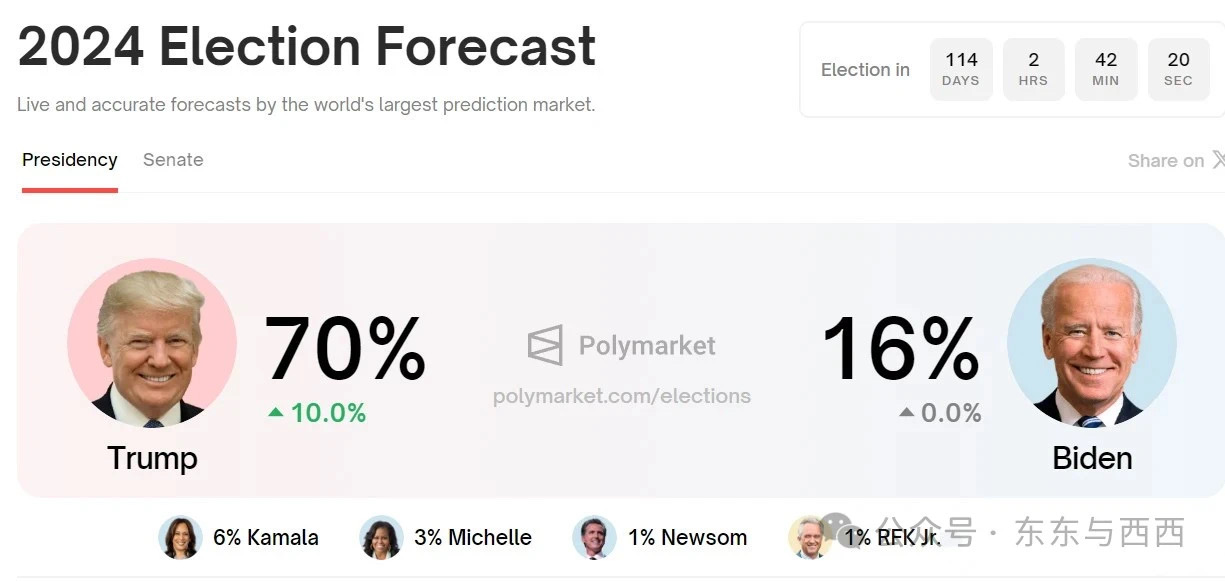The height and width of the screenshot is (581, 1225).
Task: Click the 2024 Election Forecast heading
Action: point(307,46)
